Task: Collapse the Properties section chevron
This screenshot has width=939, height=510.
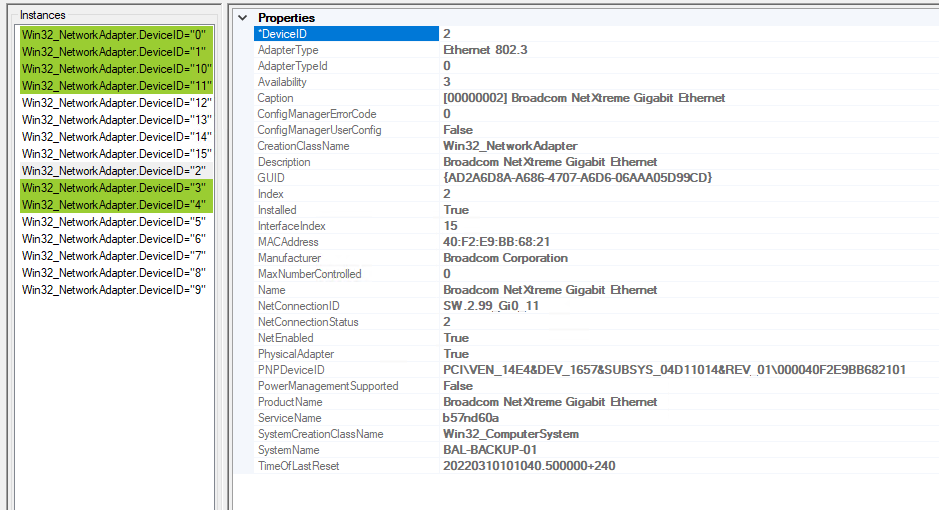Action: [x=243, y=18]
